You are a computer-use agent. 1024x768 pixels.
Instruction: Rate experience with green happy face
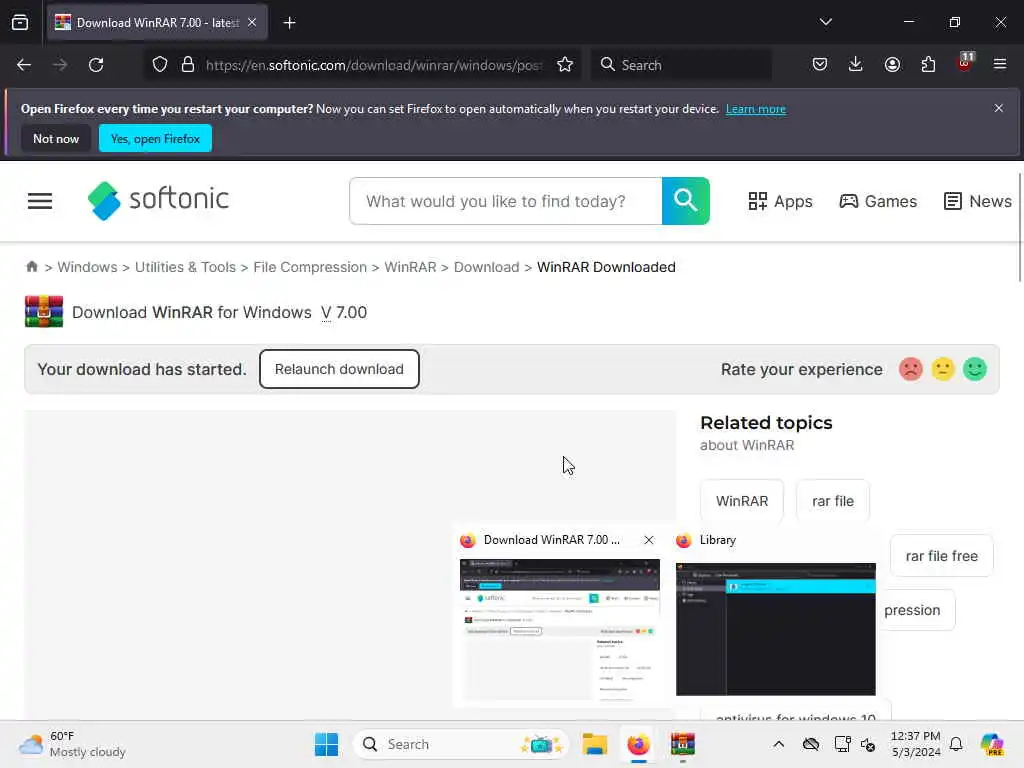point(974,369)
